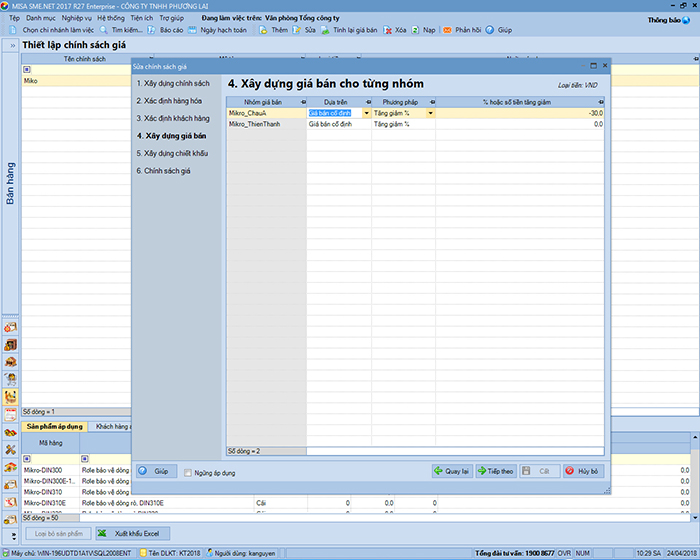Viewport: 700px width, 560px height.
Task: Pin the Phương pháp column header
Action: tap(432, 102)
